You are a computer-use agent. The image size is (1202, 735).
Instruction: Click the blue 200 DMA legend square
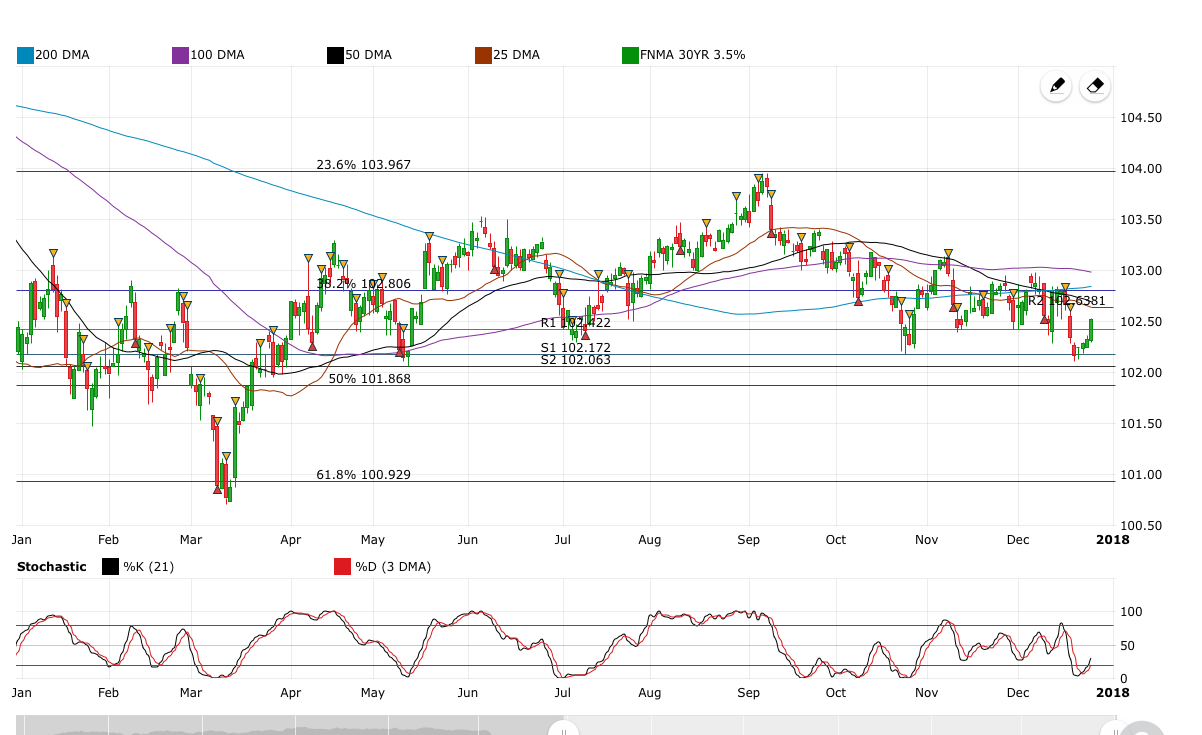(25, 55)
